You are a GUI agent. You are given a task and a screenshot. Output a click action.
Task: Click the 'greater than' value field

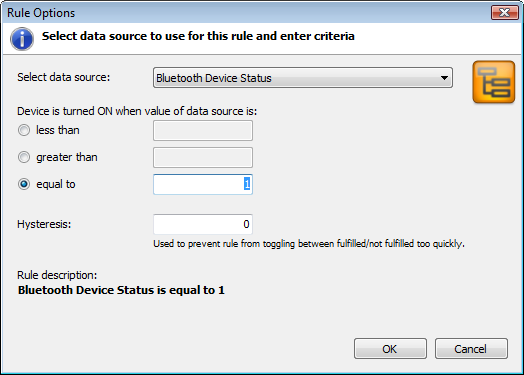(203, 157)
